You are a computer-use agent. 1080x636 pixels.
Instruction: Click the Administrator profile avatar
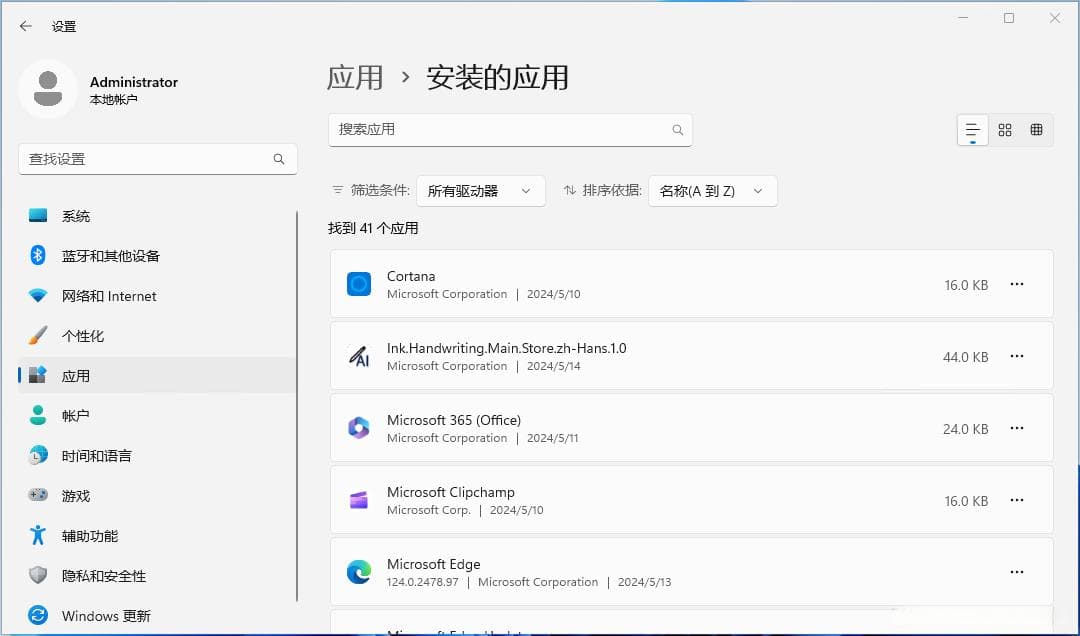(x=48, y=90)
